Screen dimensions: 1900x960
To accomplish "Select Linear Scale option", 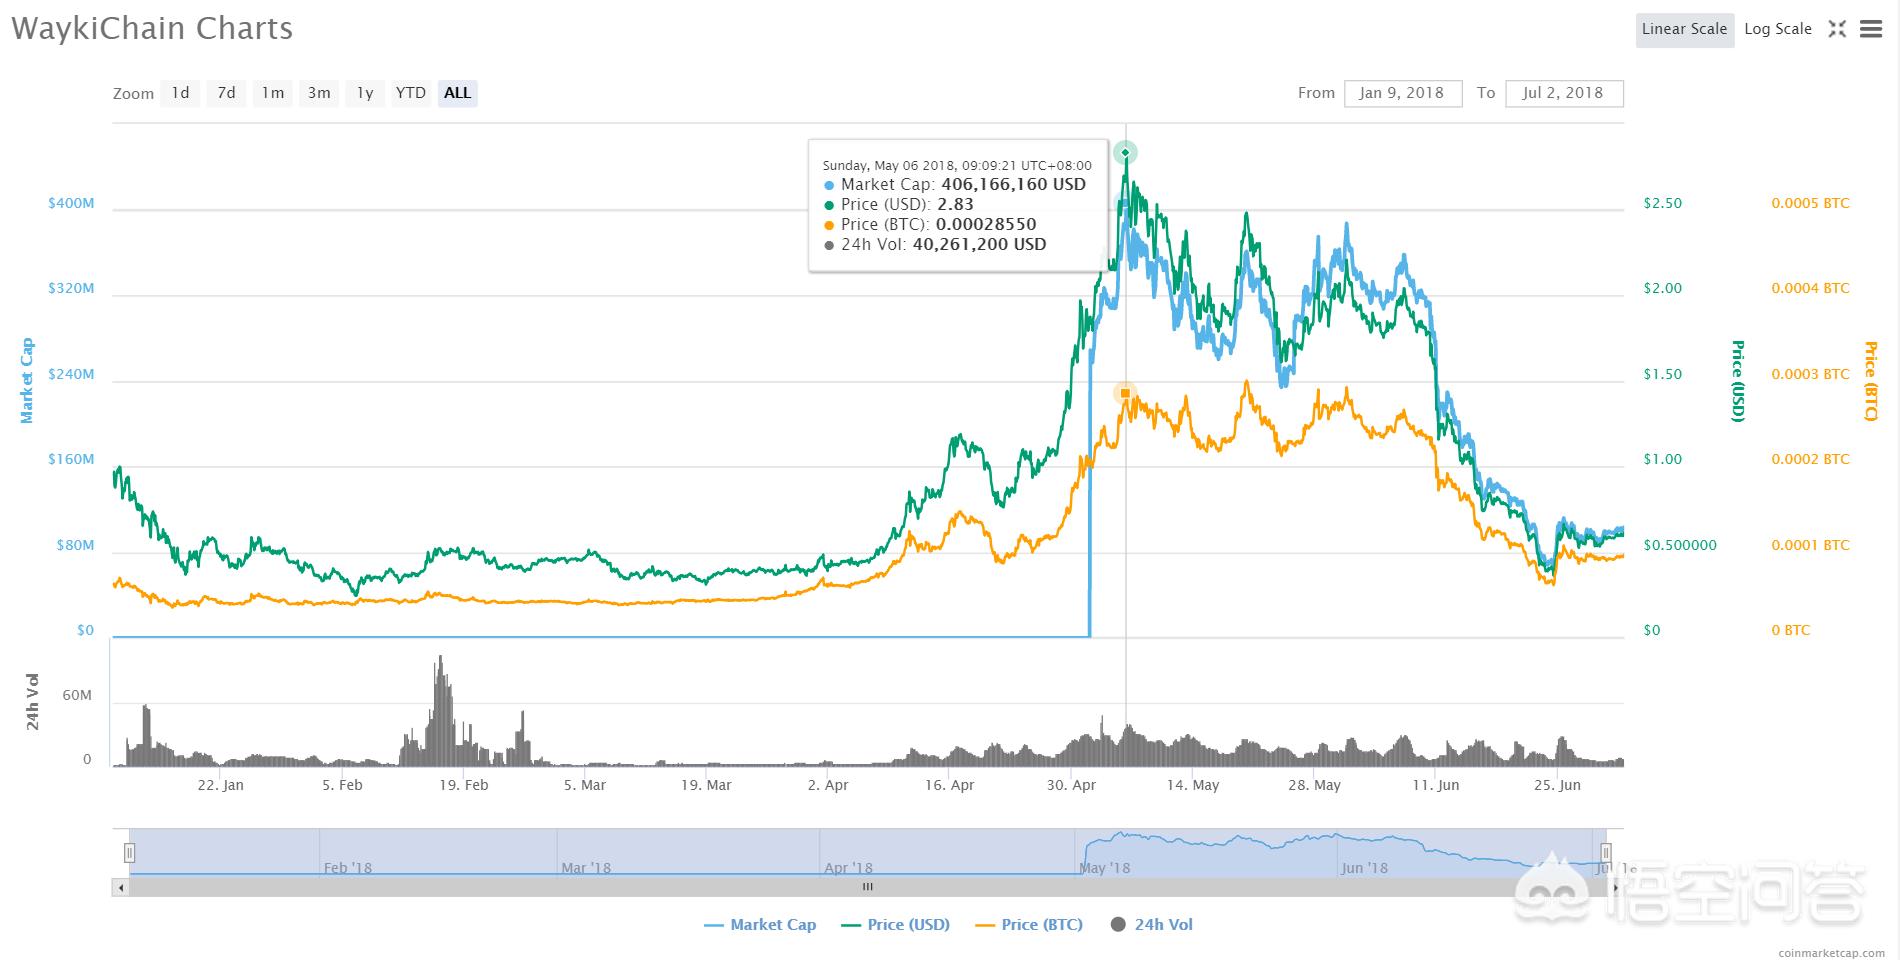I will pos(1684,29).
